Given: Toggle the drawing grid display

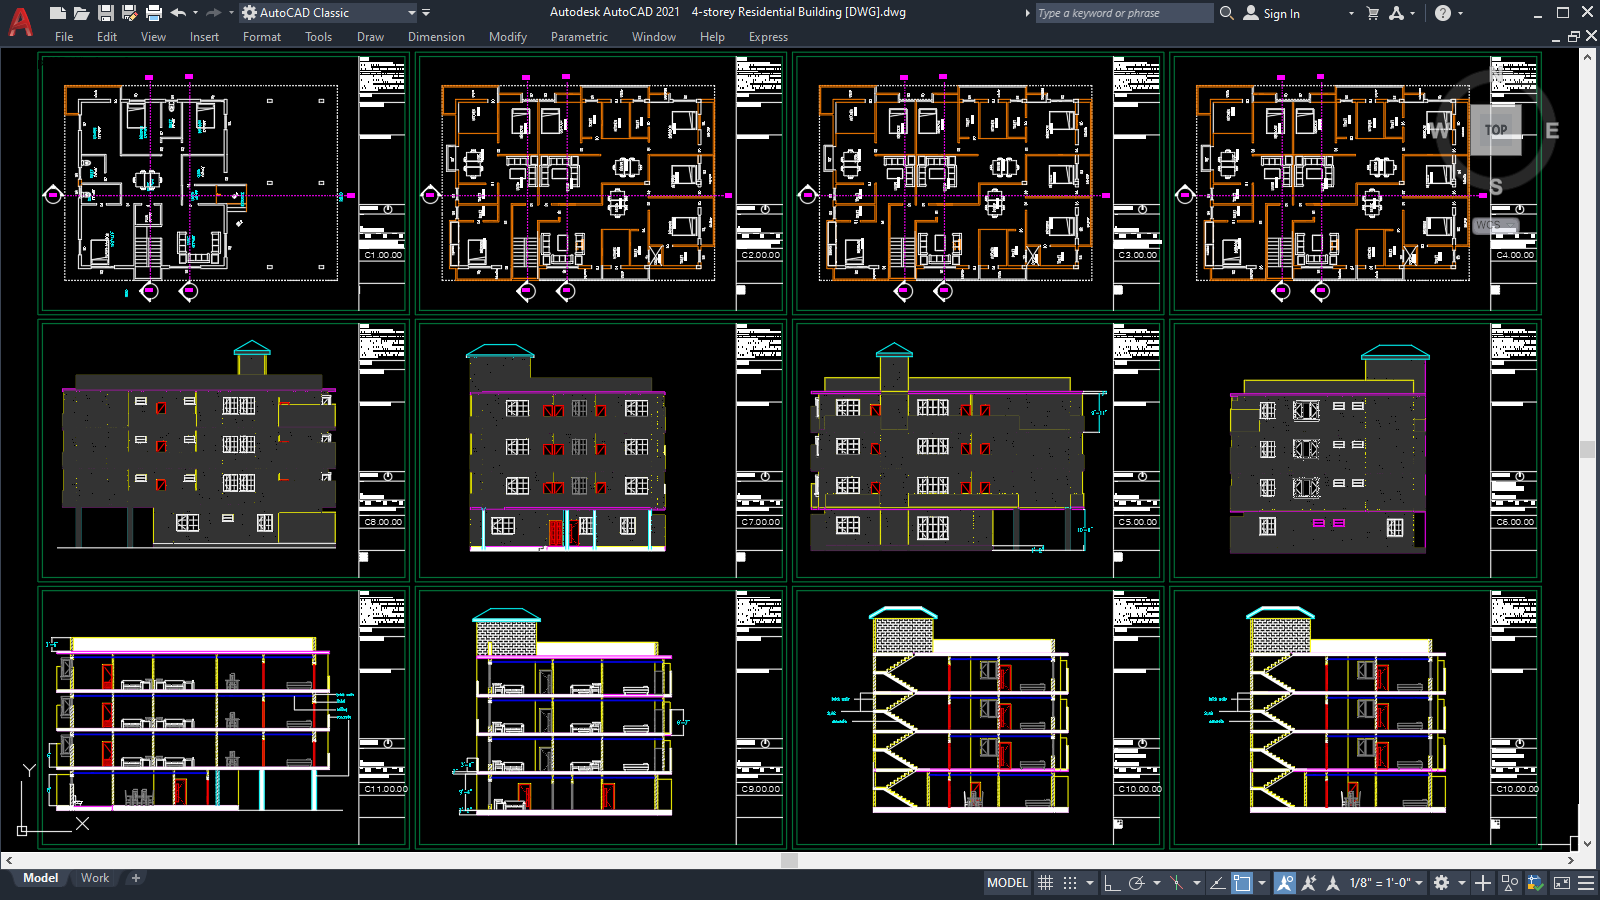Looking at the screenshot, I should (x=1045, y=883).
